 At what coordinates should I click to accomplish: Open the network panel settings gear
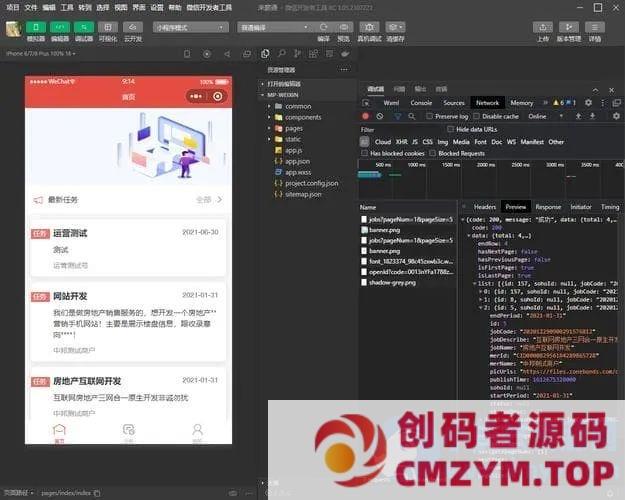coord(616,116)
